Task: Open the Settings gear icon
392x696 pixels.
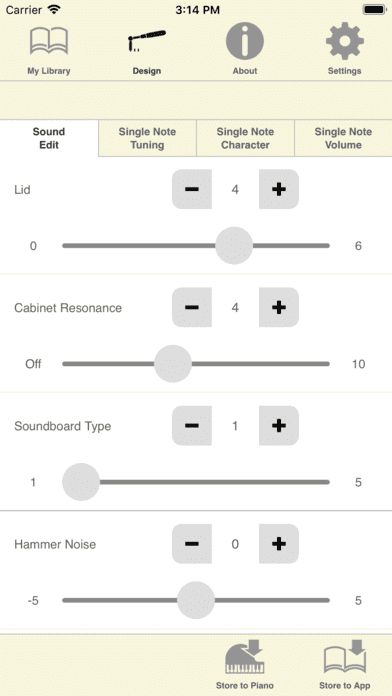Action: [x=344, y=41]
